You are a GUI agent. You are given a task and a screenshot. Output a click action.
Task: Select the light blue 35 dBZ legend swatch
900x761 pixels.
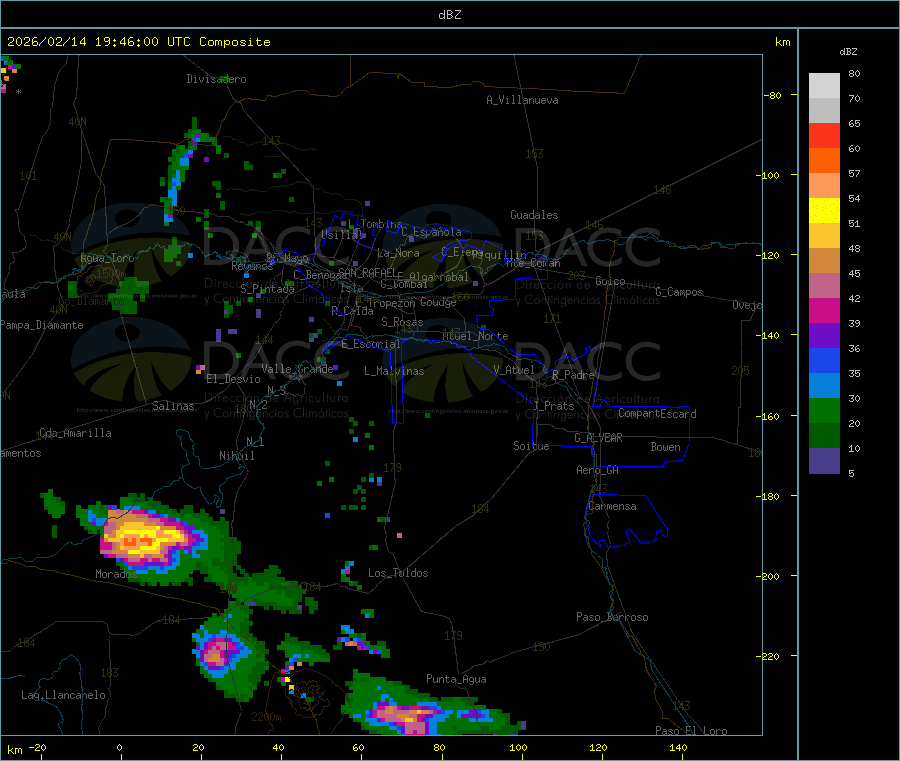(x=824, y=386)
